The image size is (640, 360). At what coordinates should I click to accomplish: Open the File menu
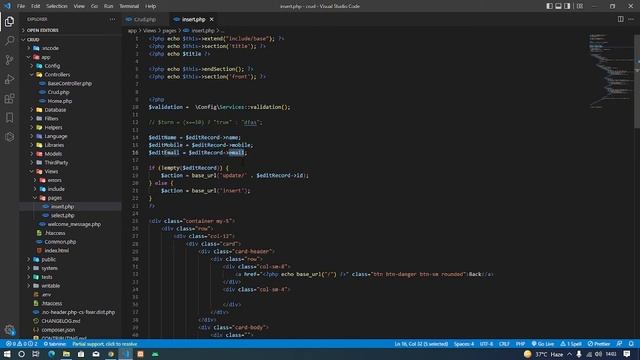21,6
